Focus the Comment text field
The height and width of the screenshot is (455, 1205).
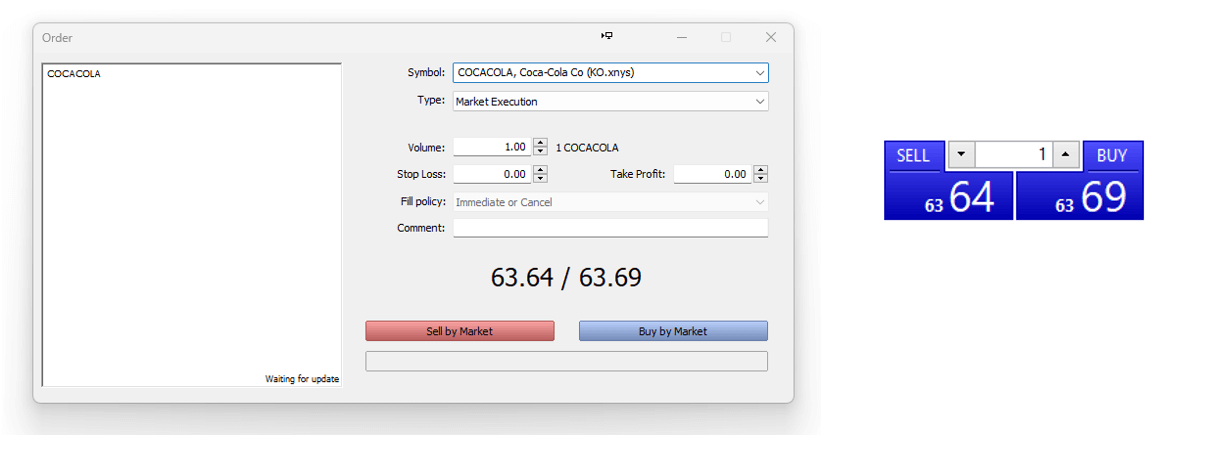click(x=611, y=228)
